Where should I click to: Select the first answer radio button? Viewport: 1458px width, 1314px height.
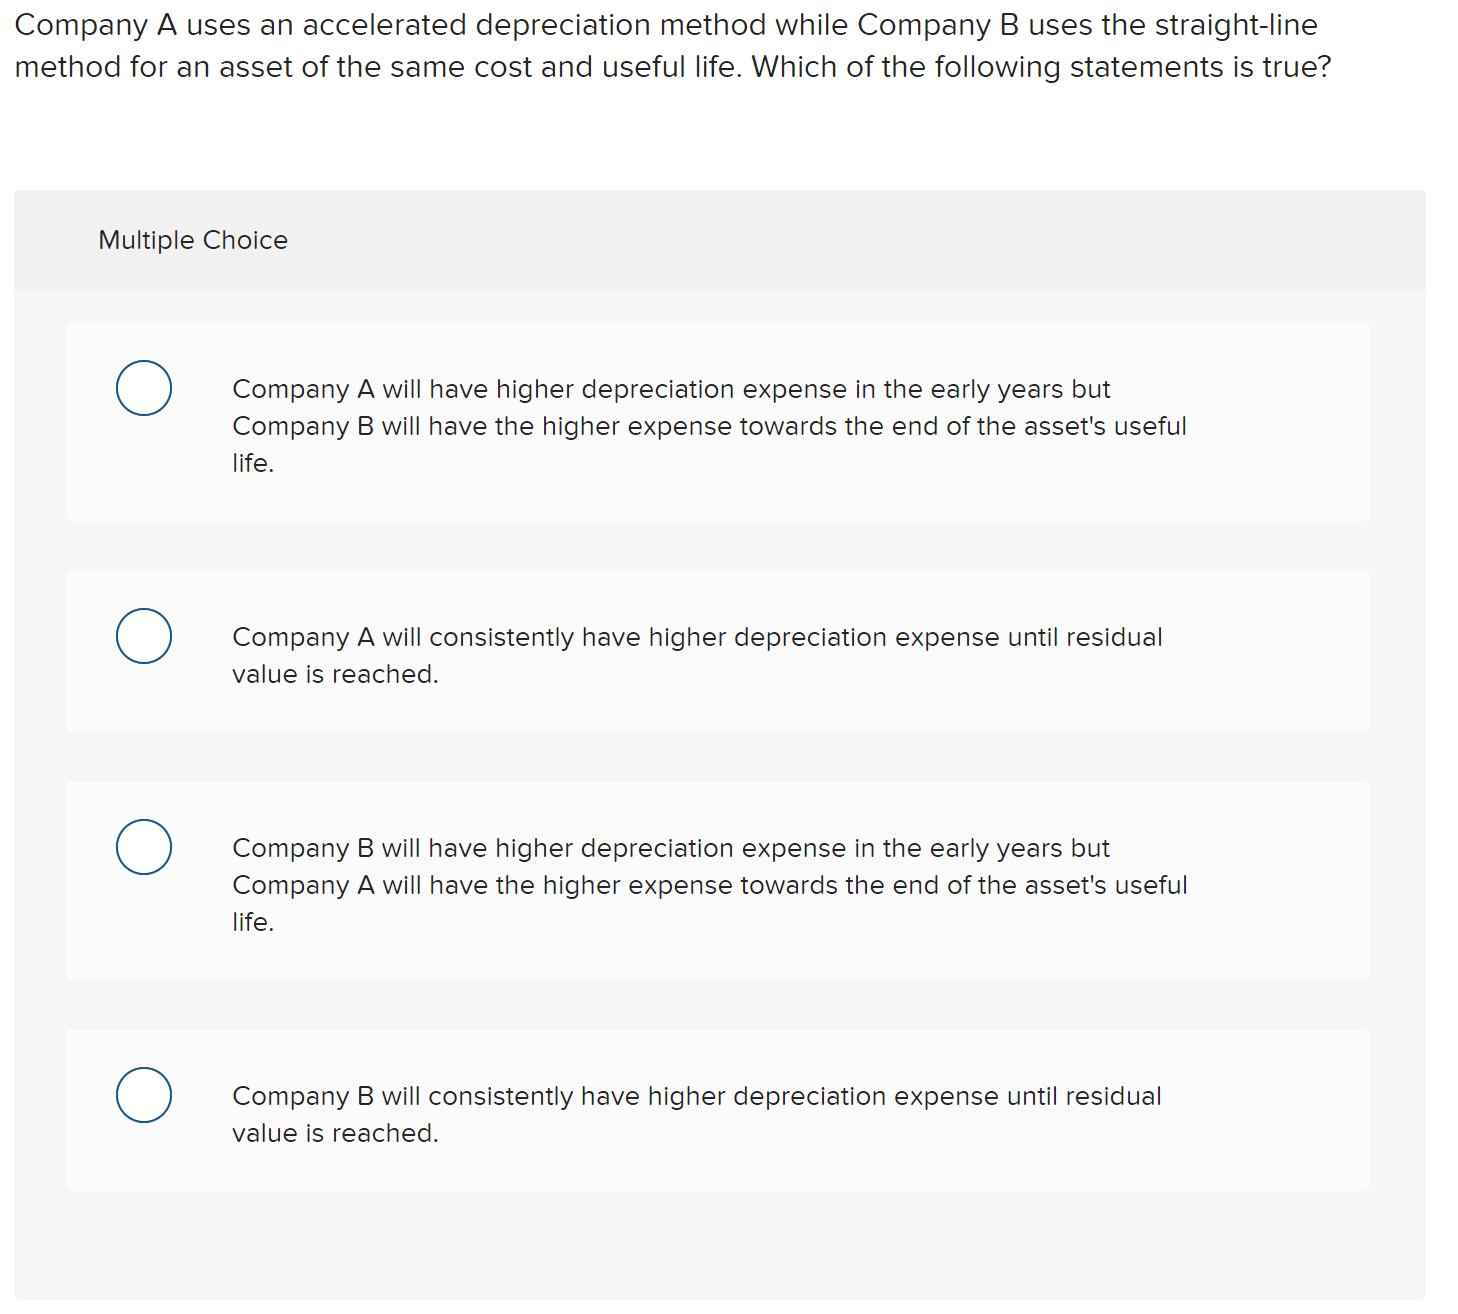pos(143,389)
